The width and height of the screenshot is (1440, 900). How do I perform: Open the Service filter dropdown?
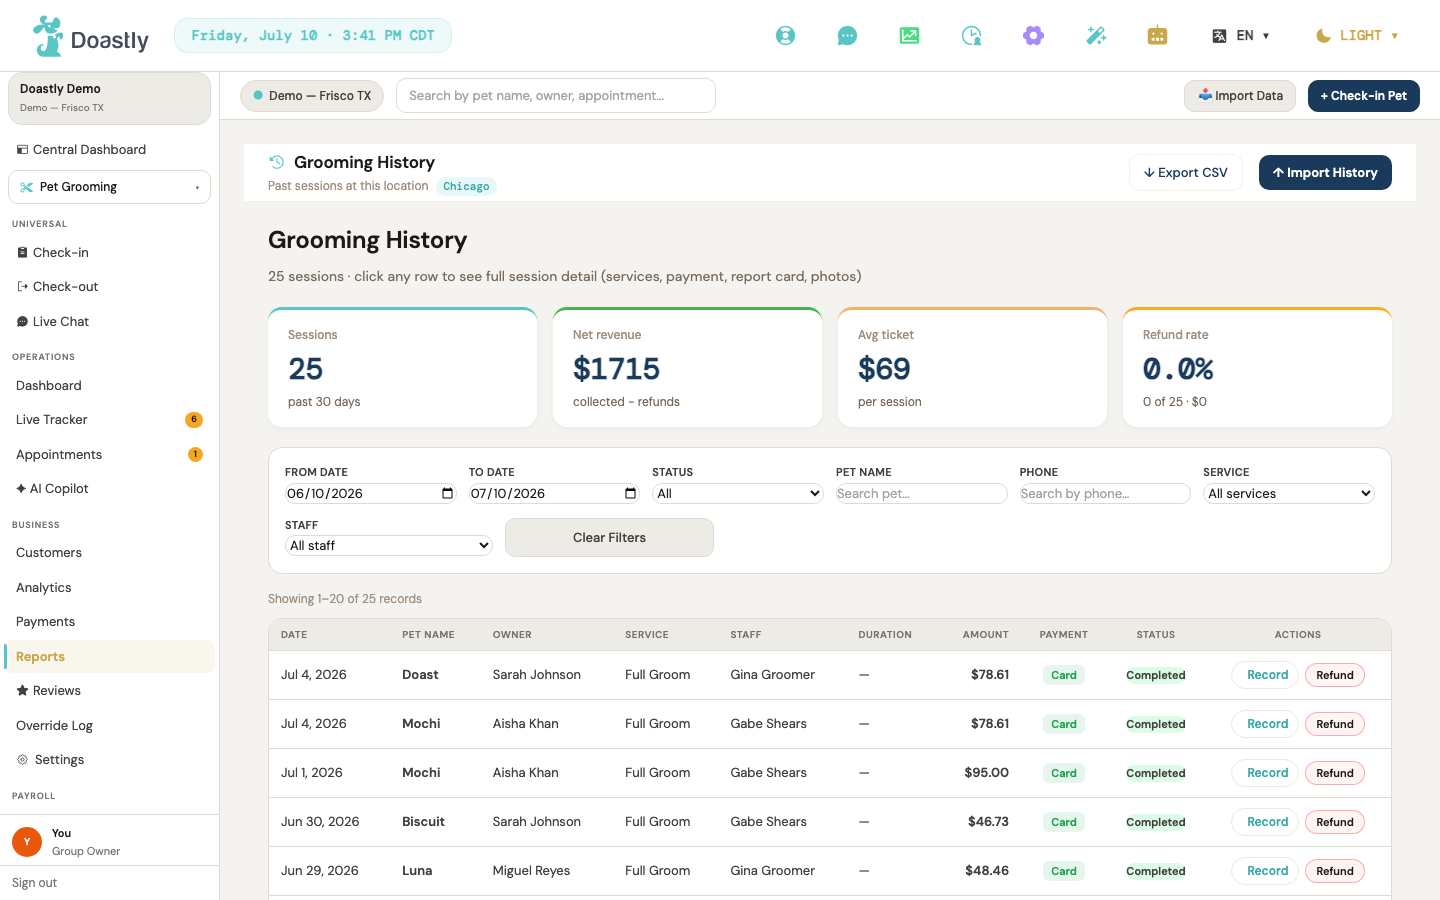click(1288, 493)
